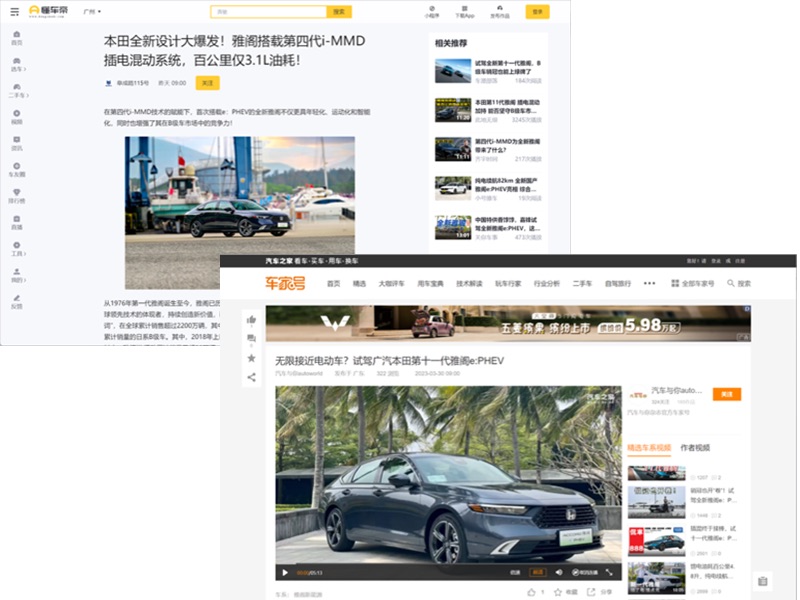This screenshot has width=800, height=600.
Task: Focus the Dongchedi search input field
Action: pos(268,12)
